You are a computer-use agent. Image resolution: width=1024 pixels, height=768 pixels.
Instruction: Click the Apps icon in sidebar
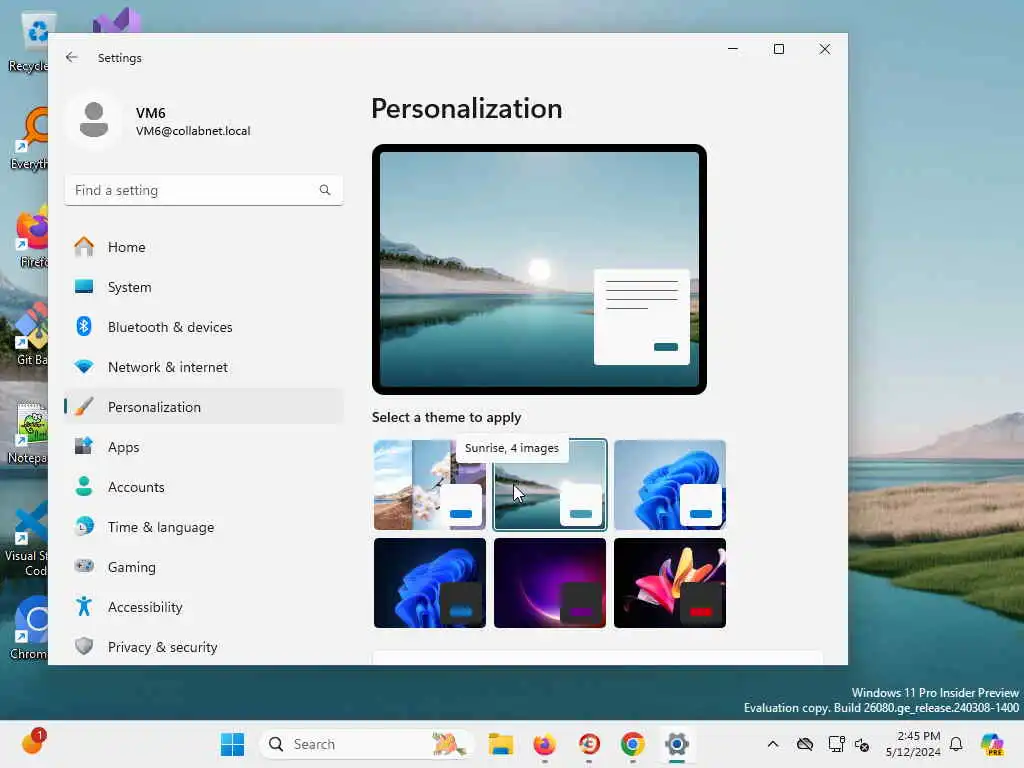[x=84, y=446]
